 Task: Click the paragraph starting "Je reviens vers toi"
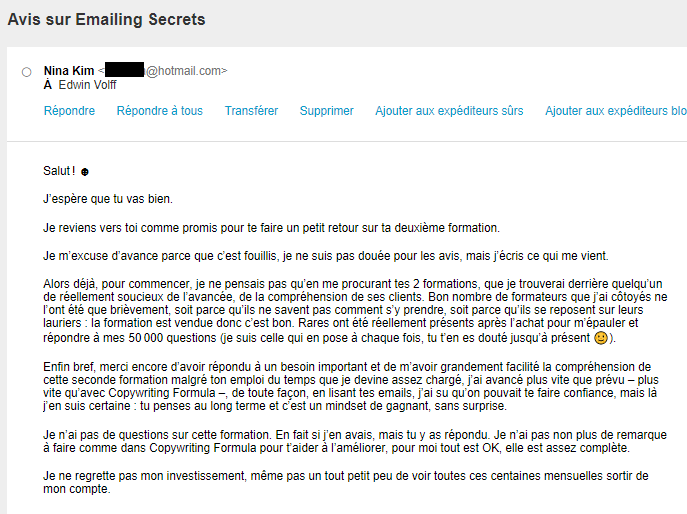pos(271,228)
